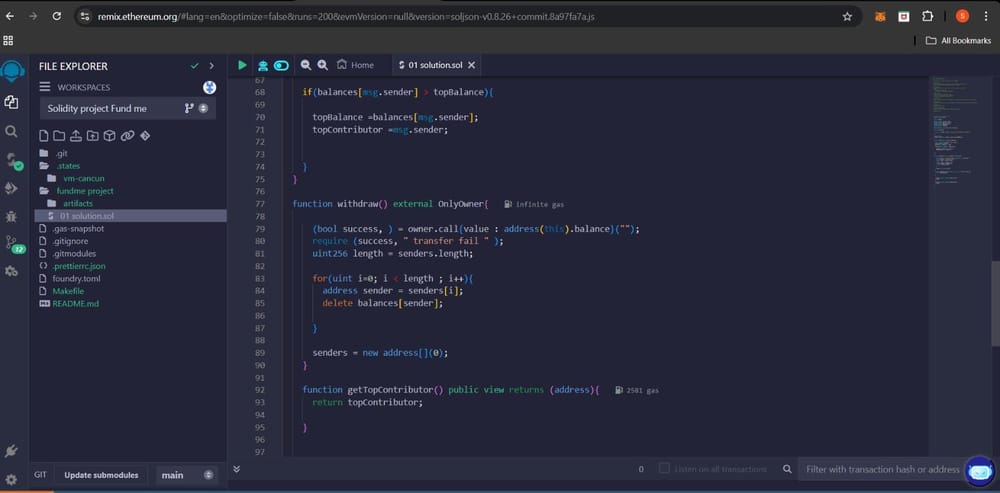Run the script with green play button
The height and width of the screenshot is (493, 1000).
point(242,65)
